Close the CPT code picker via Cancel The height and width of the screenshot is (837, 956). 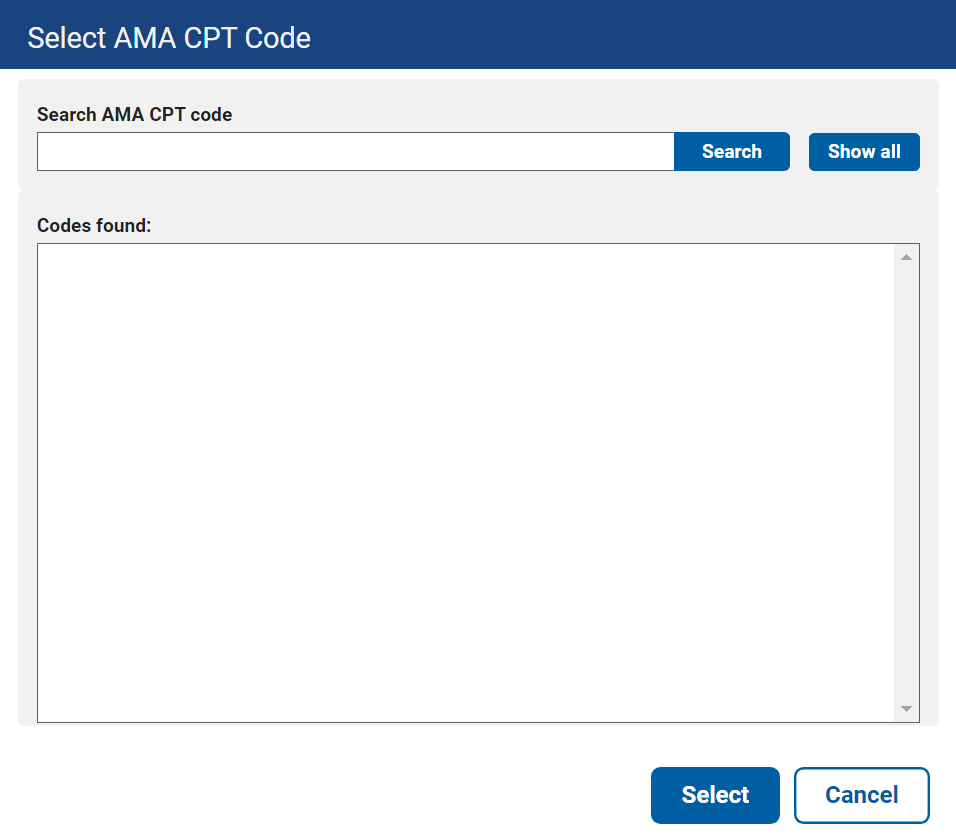click(861, 795)
